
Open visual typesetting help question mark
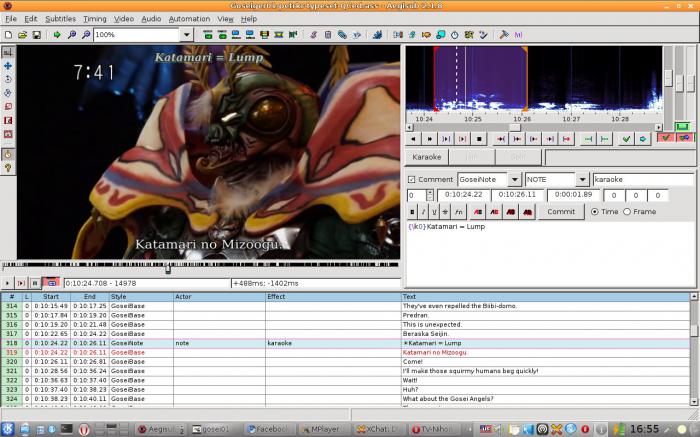(8, 168)
